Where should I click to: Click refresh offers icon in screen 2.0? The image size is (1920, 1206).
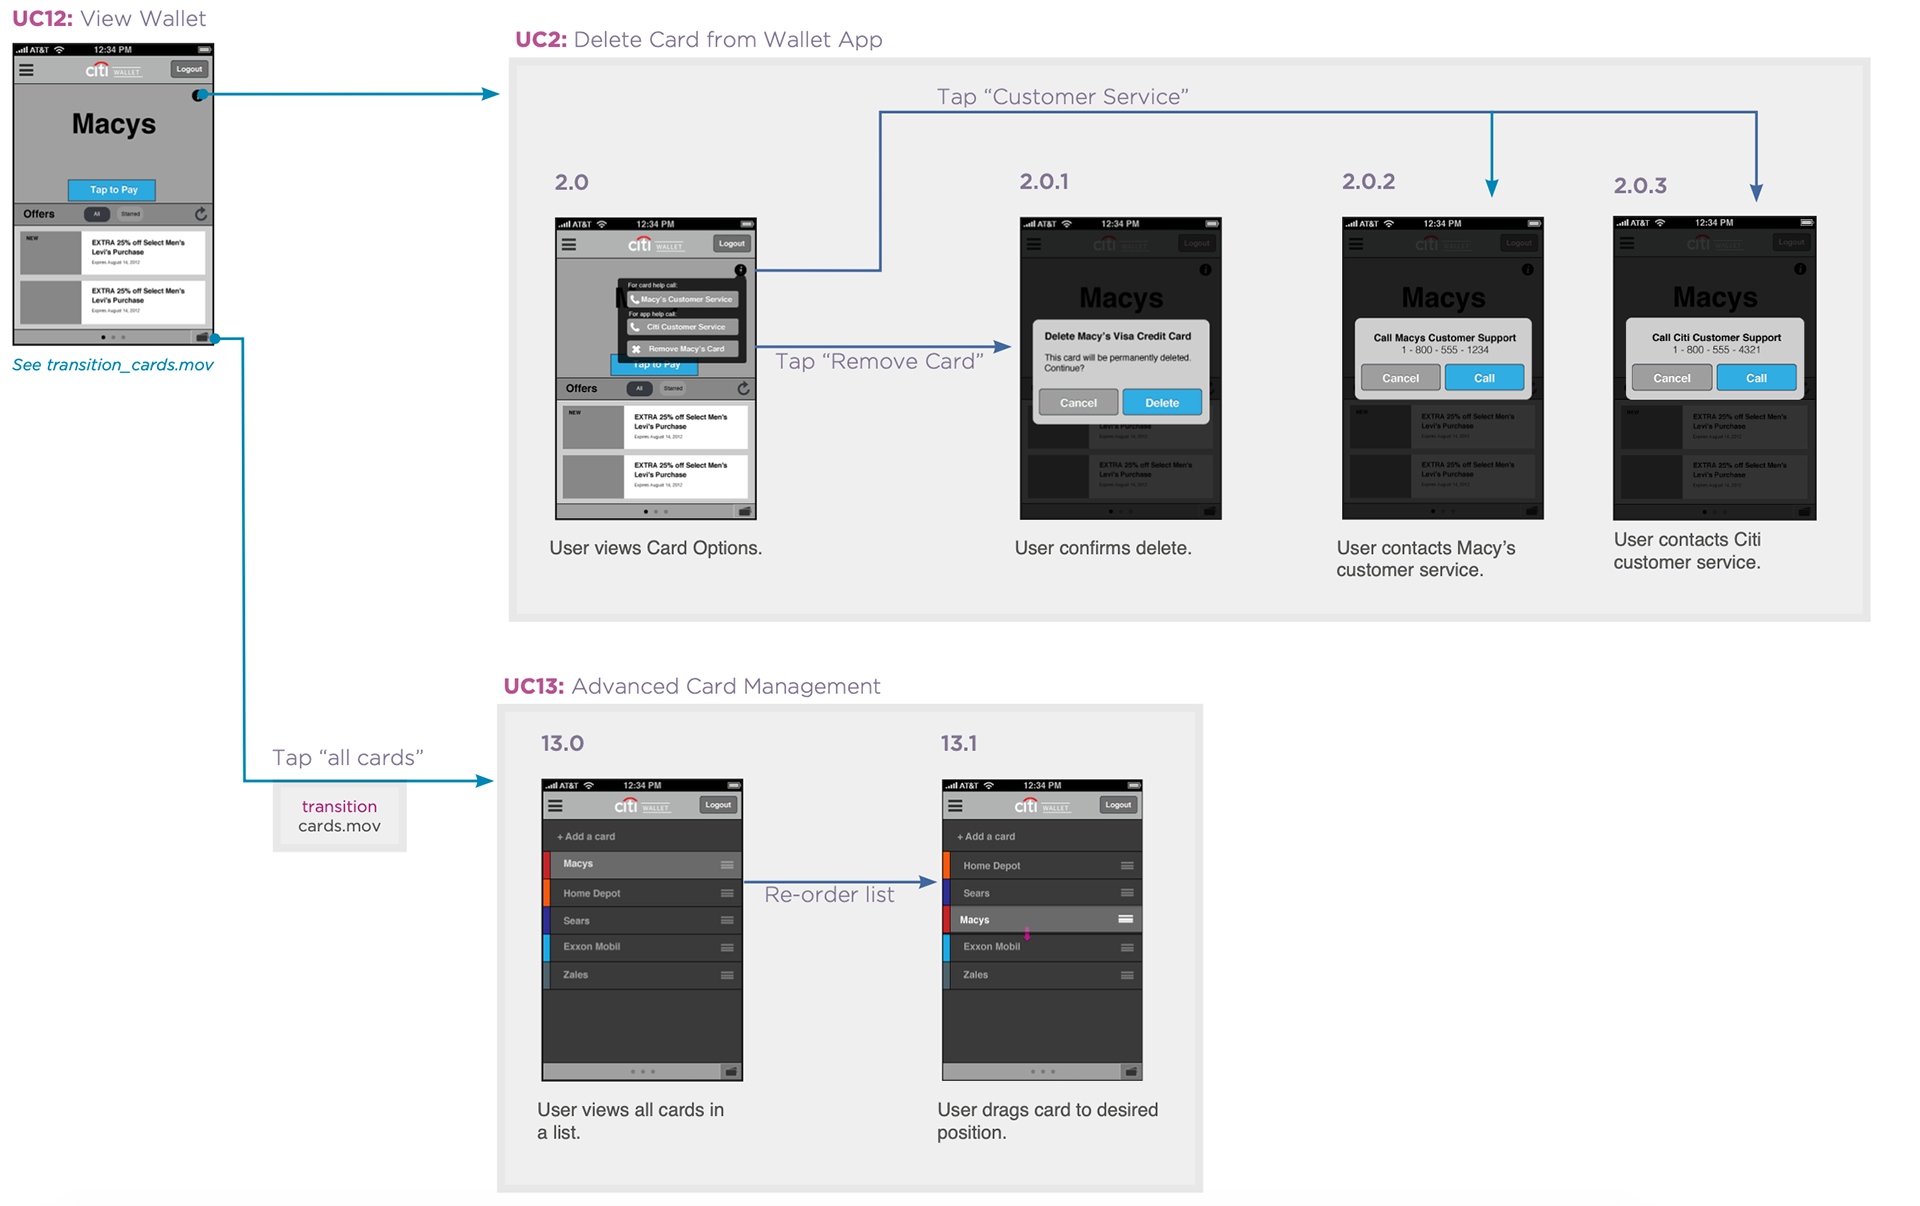pos(743,388)
